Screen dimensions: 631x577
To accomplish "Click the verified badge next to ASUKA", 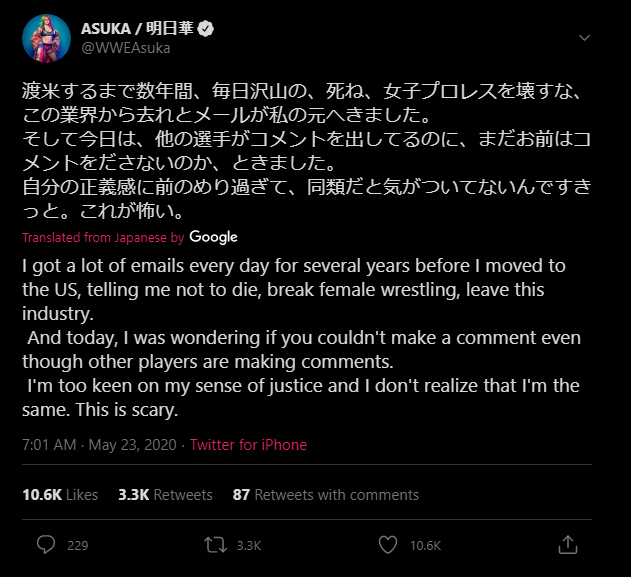I will 232,29.
